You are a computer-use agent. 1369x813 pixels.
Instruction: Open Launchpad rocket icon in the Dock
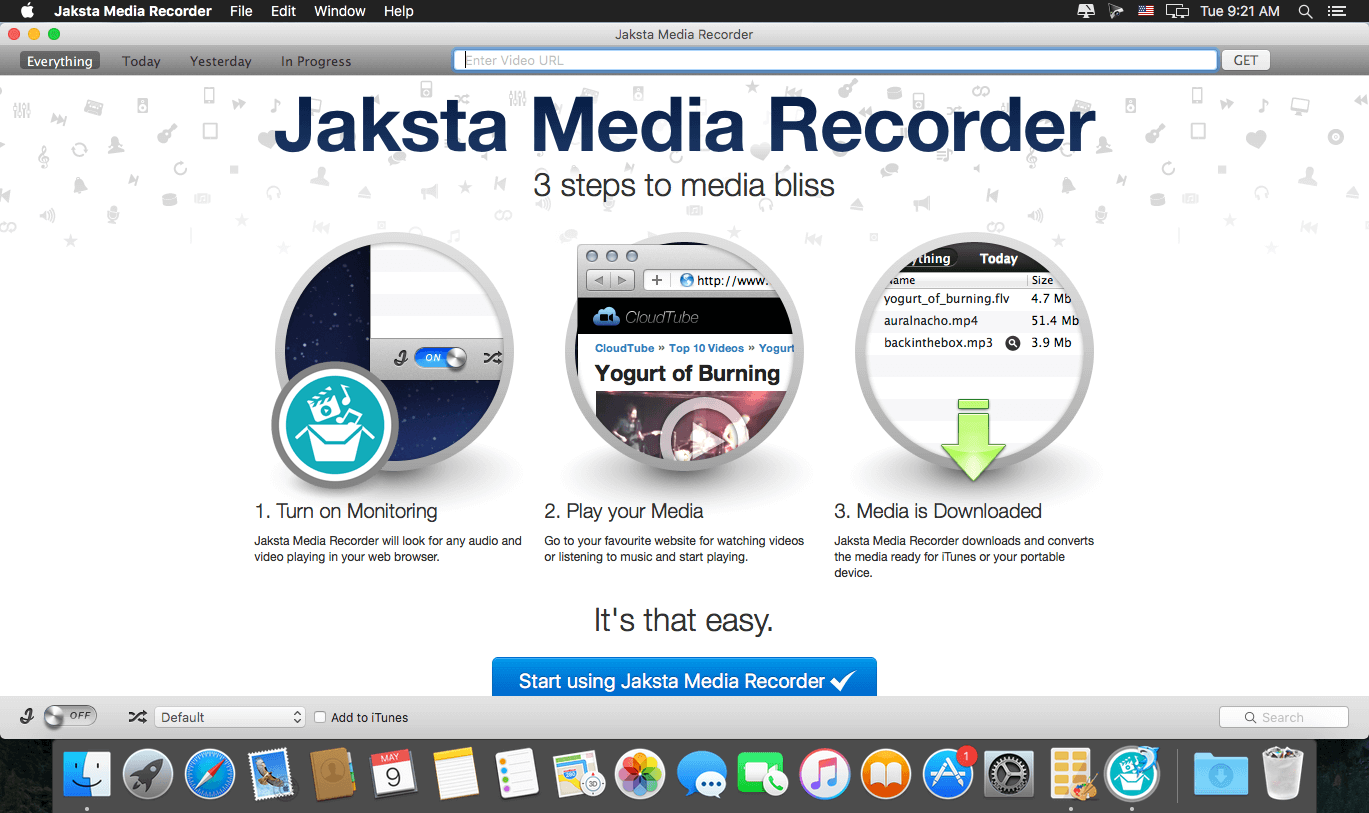coord(148,775)
